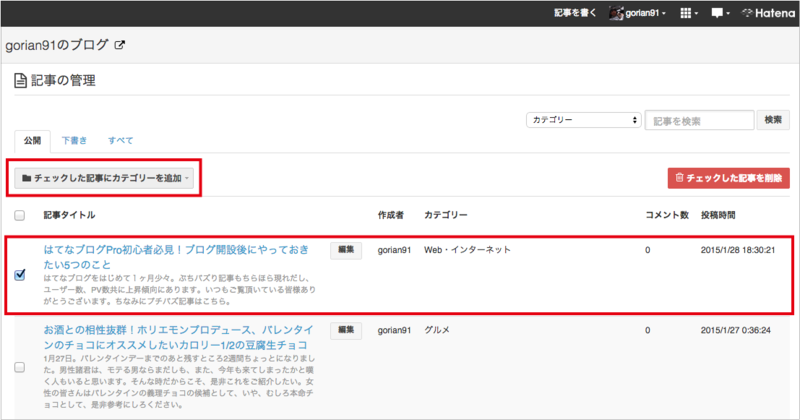The height and width of the screenshot is (420, 800).
Task: Open the カテゴリー filter dropdown
Action: [583, 120]
